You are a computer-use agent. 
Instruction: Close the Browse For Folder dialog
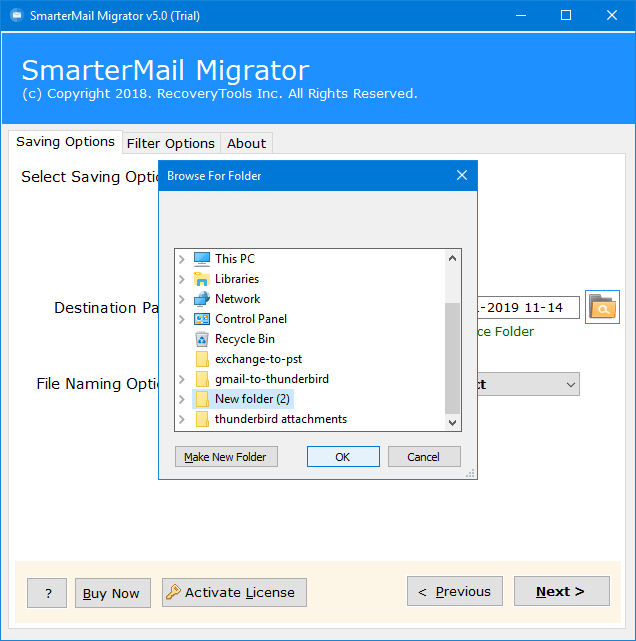click(x=462, y=175)
